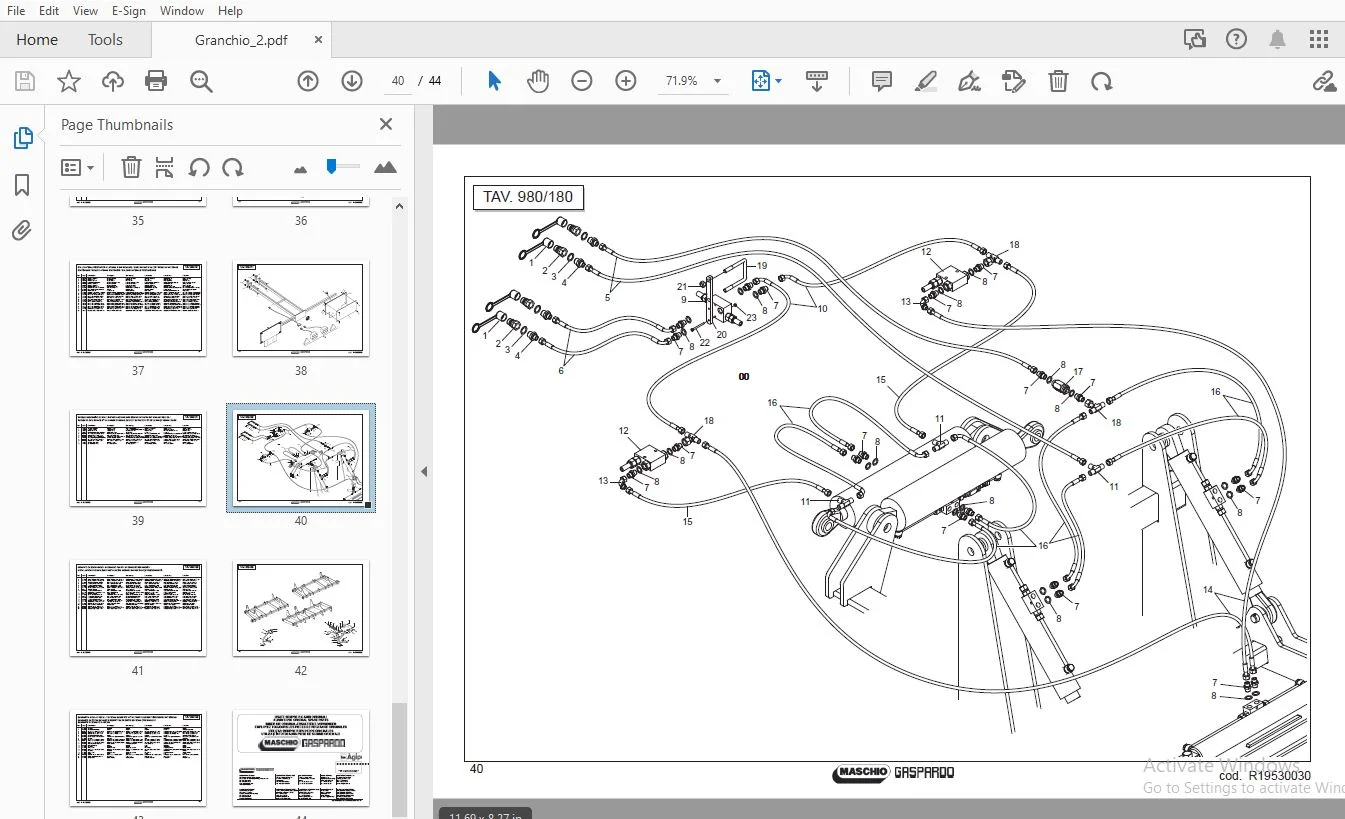Switch to the Tools tab

pos(105,40)
